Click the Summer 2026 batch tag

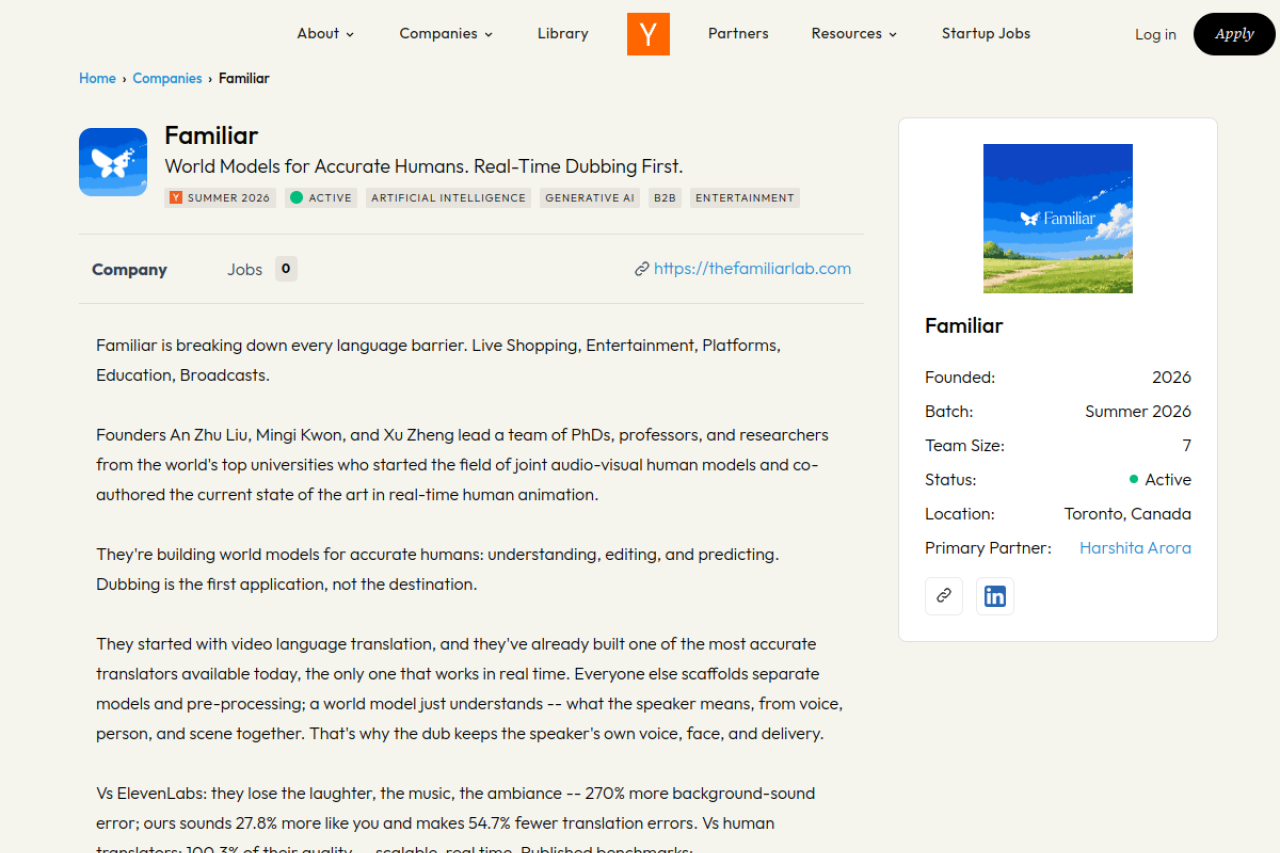coord(220,198)
